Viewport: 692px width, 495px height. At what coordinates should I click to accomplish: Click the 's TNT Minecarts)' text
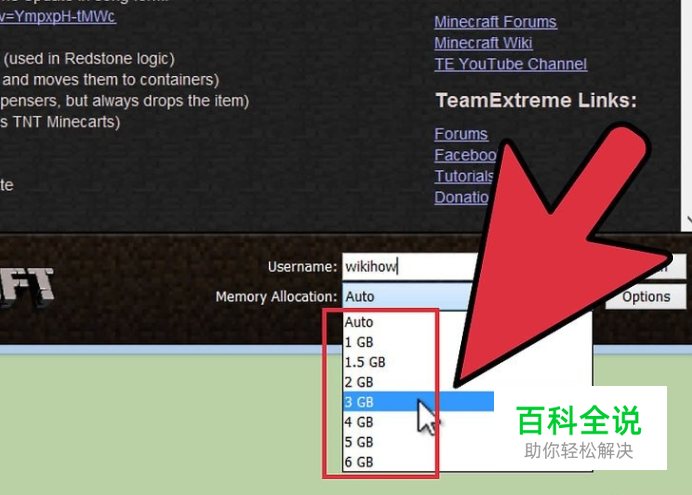click(x=60, y=121)
